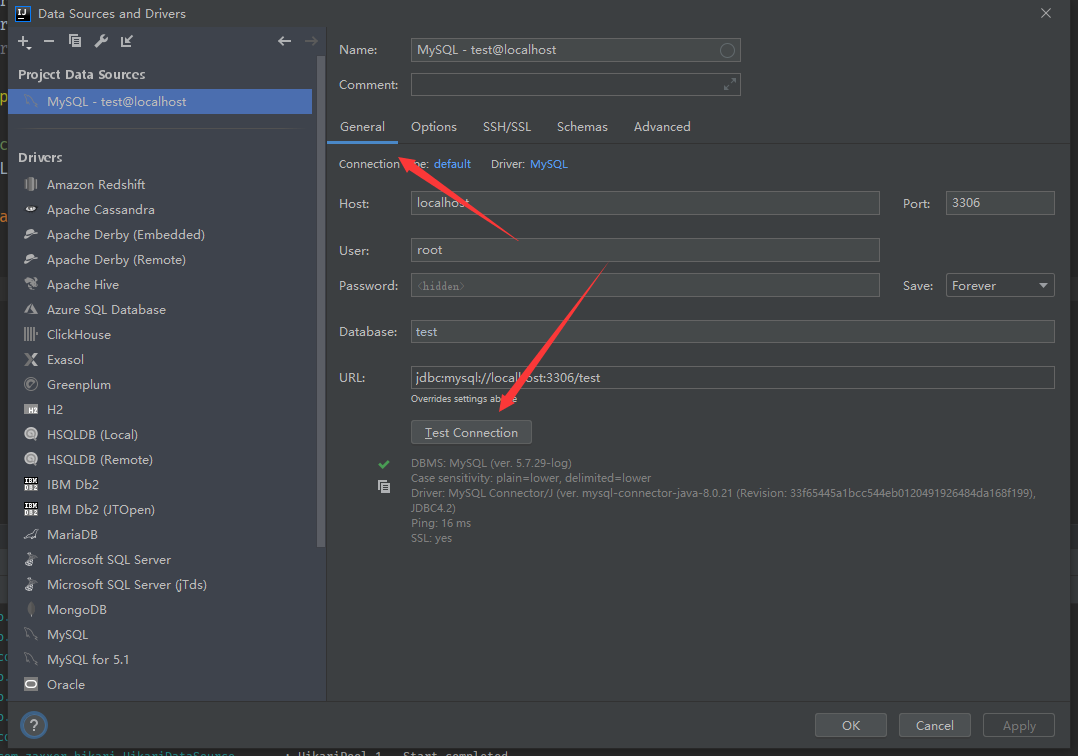The height and width of the screenshot is (756, 1078).
Task: Click the drivers list vertical scrollbar
Action: tap(320, 302)
